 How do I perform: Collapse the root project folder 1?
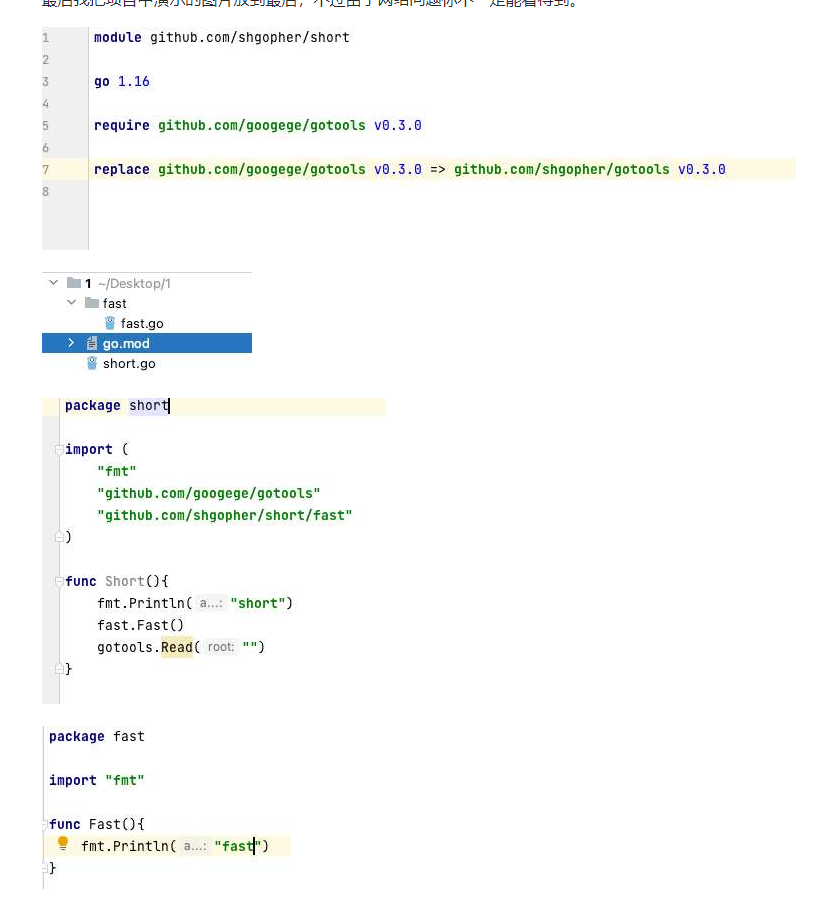54,283
